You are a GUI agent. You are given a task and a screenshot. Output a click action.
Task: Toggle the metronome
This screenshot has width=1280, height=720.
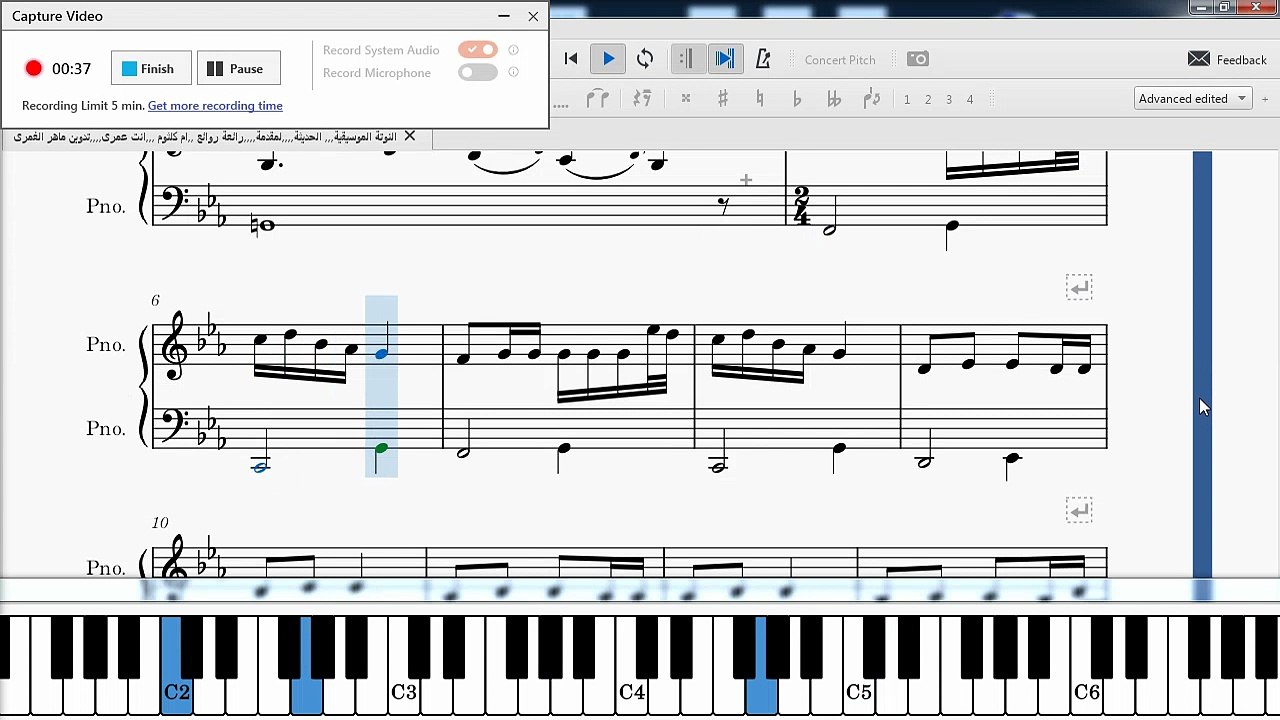[763, 59]
